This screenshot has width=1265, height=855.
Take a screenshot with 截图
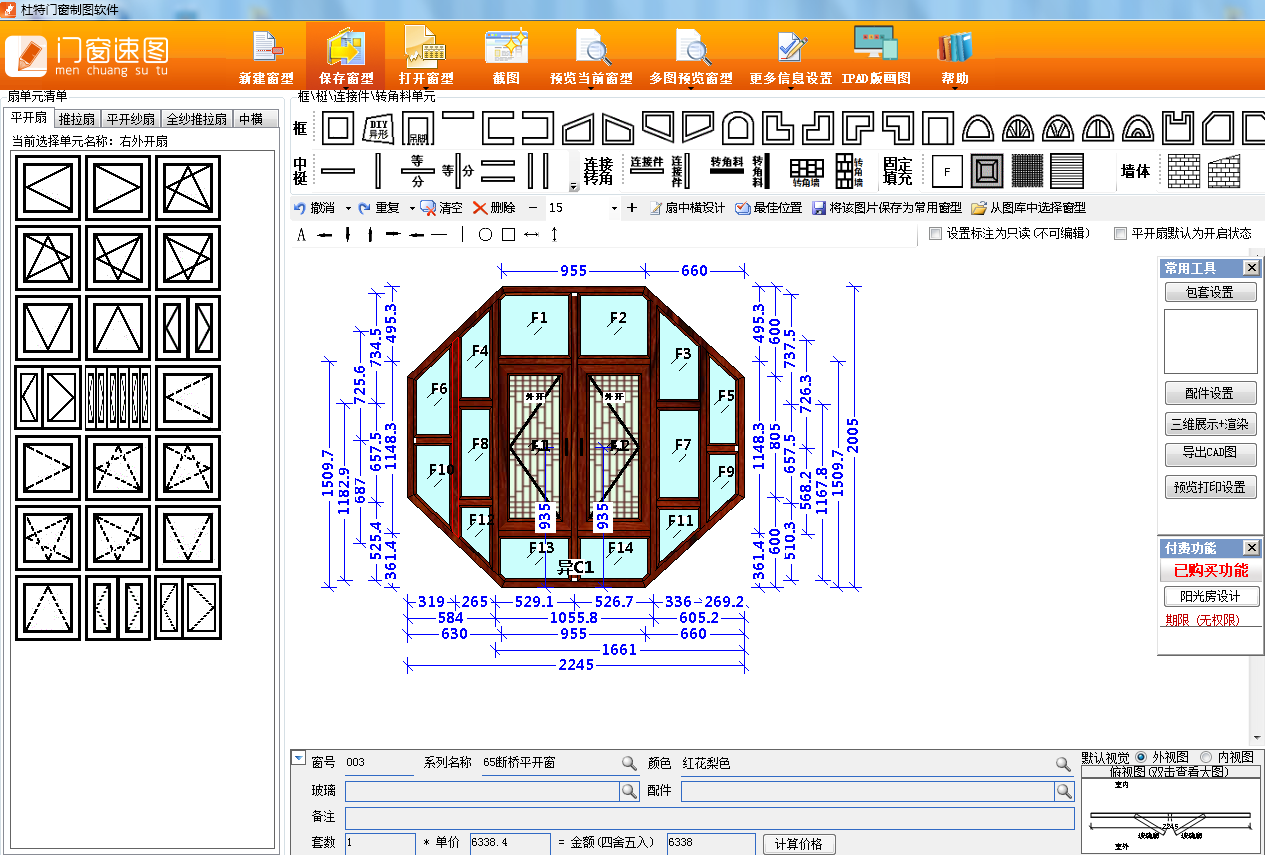click(506, 57)
